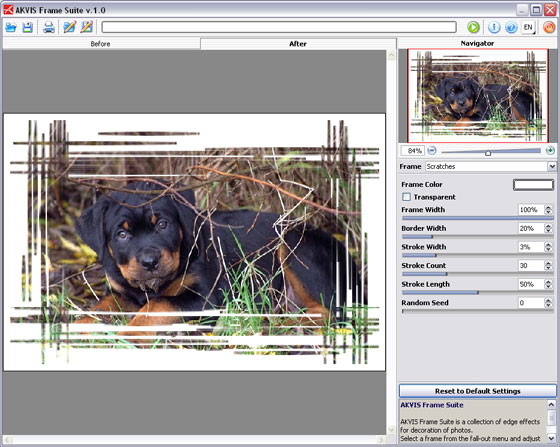Open the program info icon
The width and height of the screenshot is (560, 447).
pos(494,27)
